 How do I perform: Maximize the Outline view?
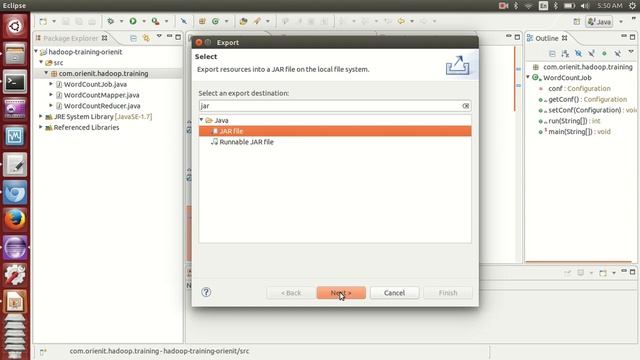(x=632, y=37)
